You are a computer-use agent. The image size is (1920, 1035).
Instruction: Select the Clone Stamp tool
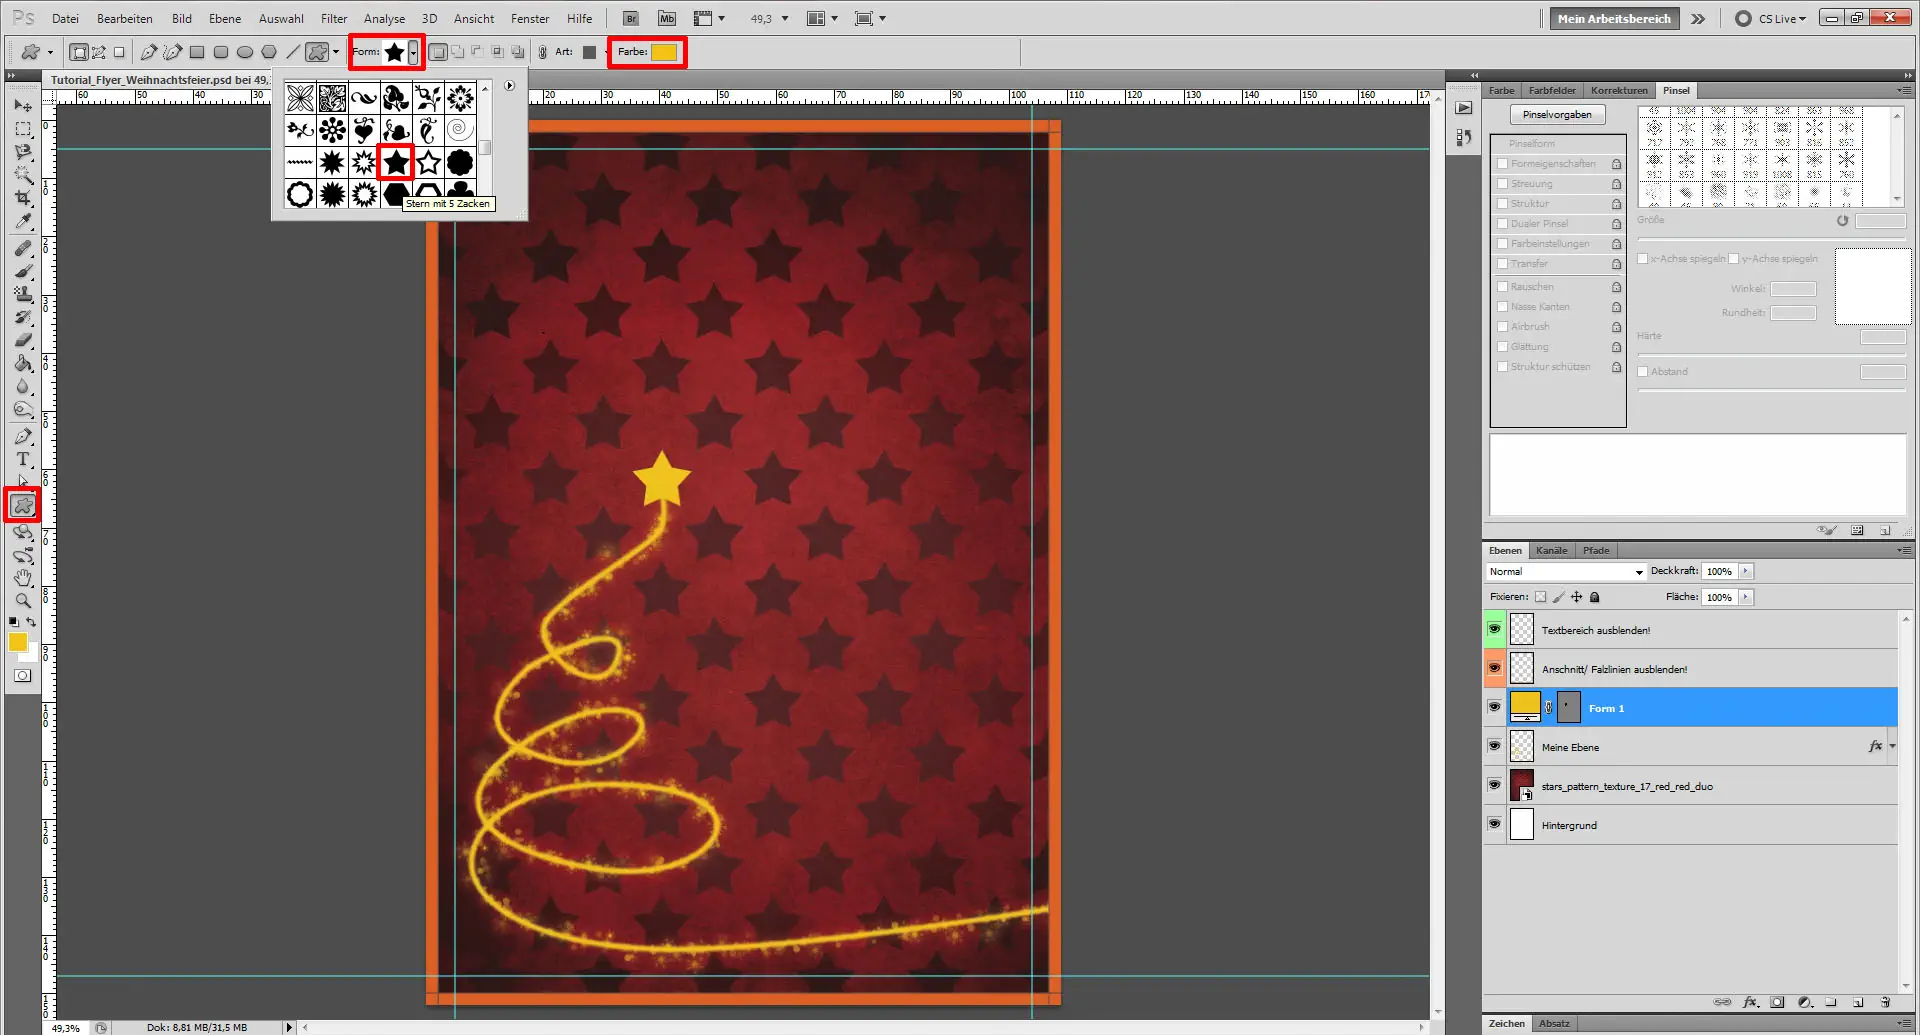click(23, 294)
